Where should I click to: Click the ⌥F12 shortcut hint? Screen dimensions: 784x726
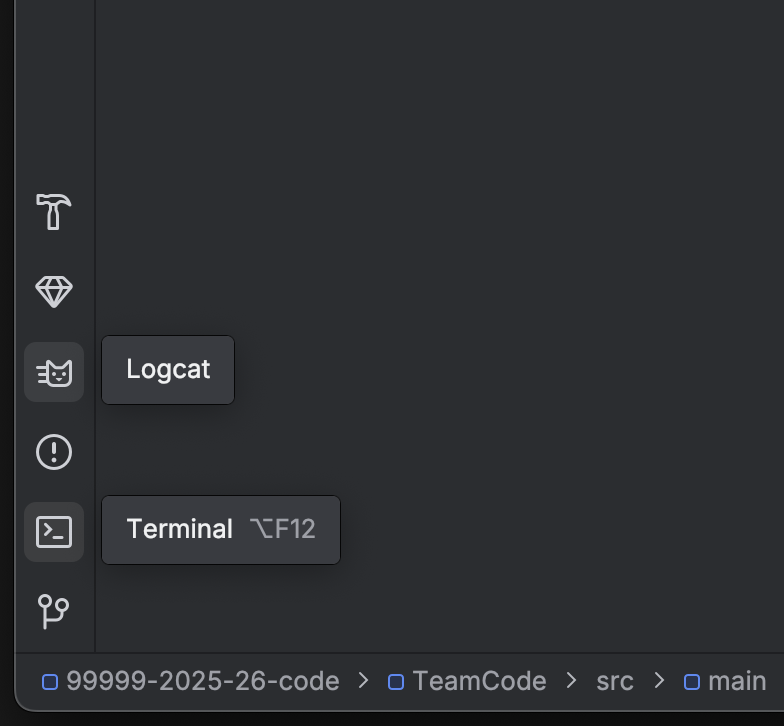pyautogui.click(x=282, y=529)
